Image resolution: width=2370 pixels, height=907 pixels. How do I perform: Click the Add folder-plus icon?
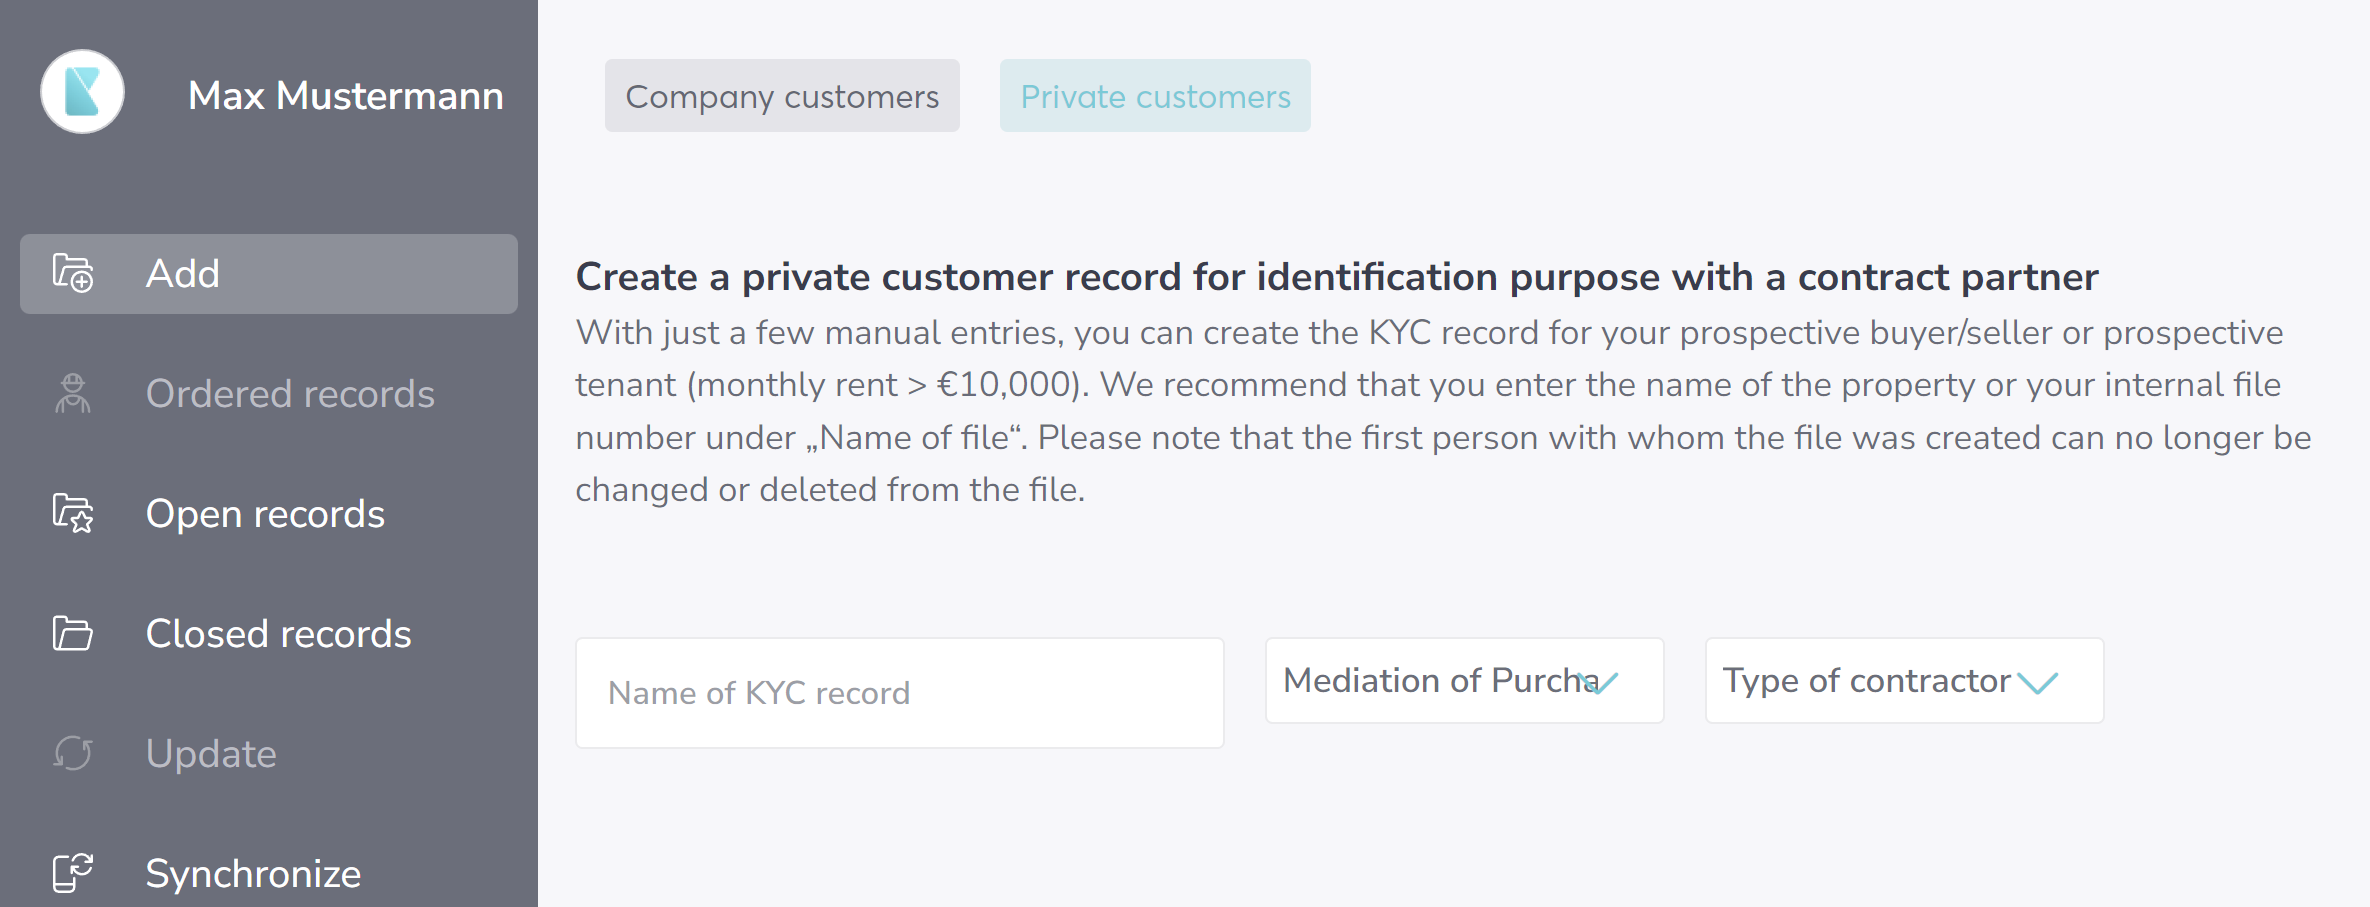[73, 273]
